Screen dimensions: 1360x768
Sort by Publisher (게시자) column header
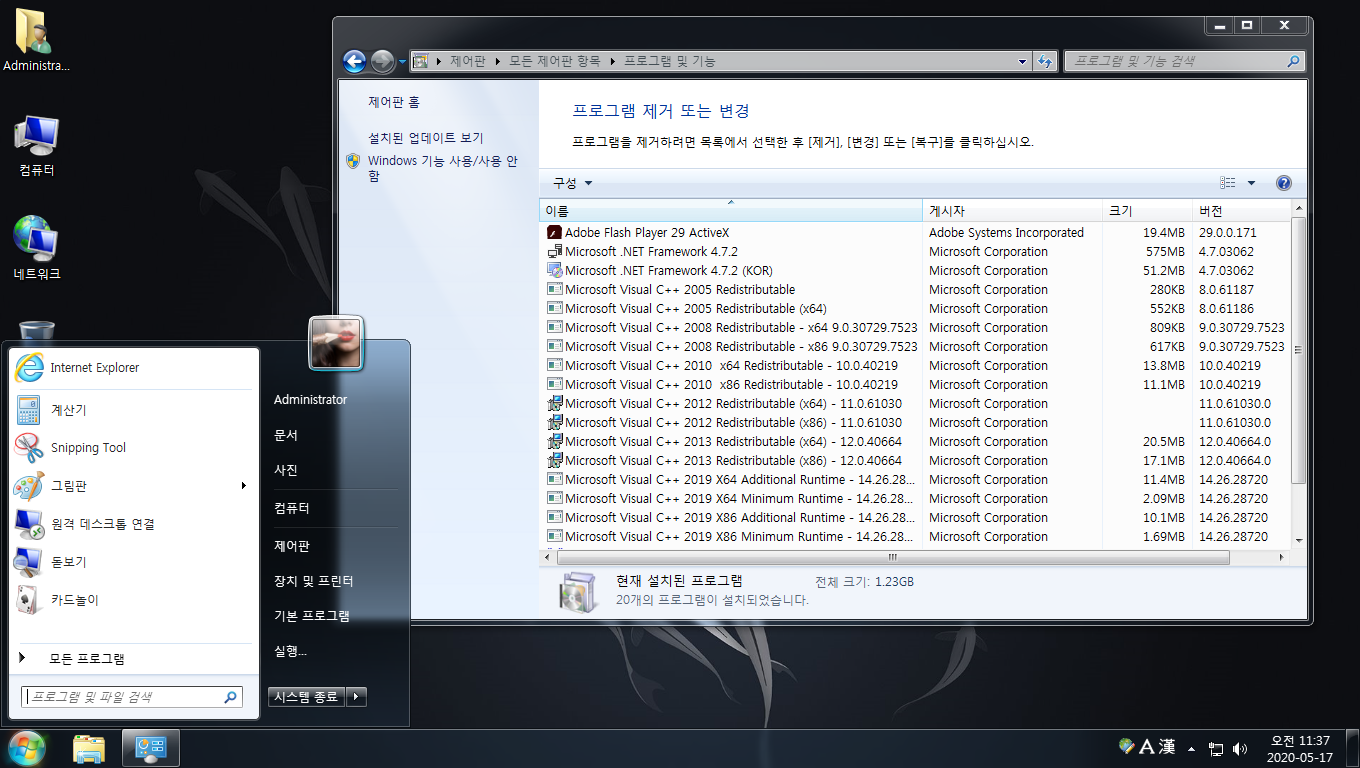1013,211
